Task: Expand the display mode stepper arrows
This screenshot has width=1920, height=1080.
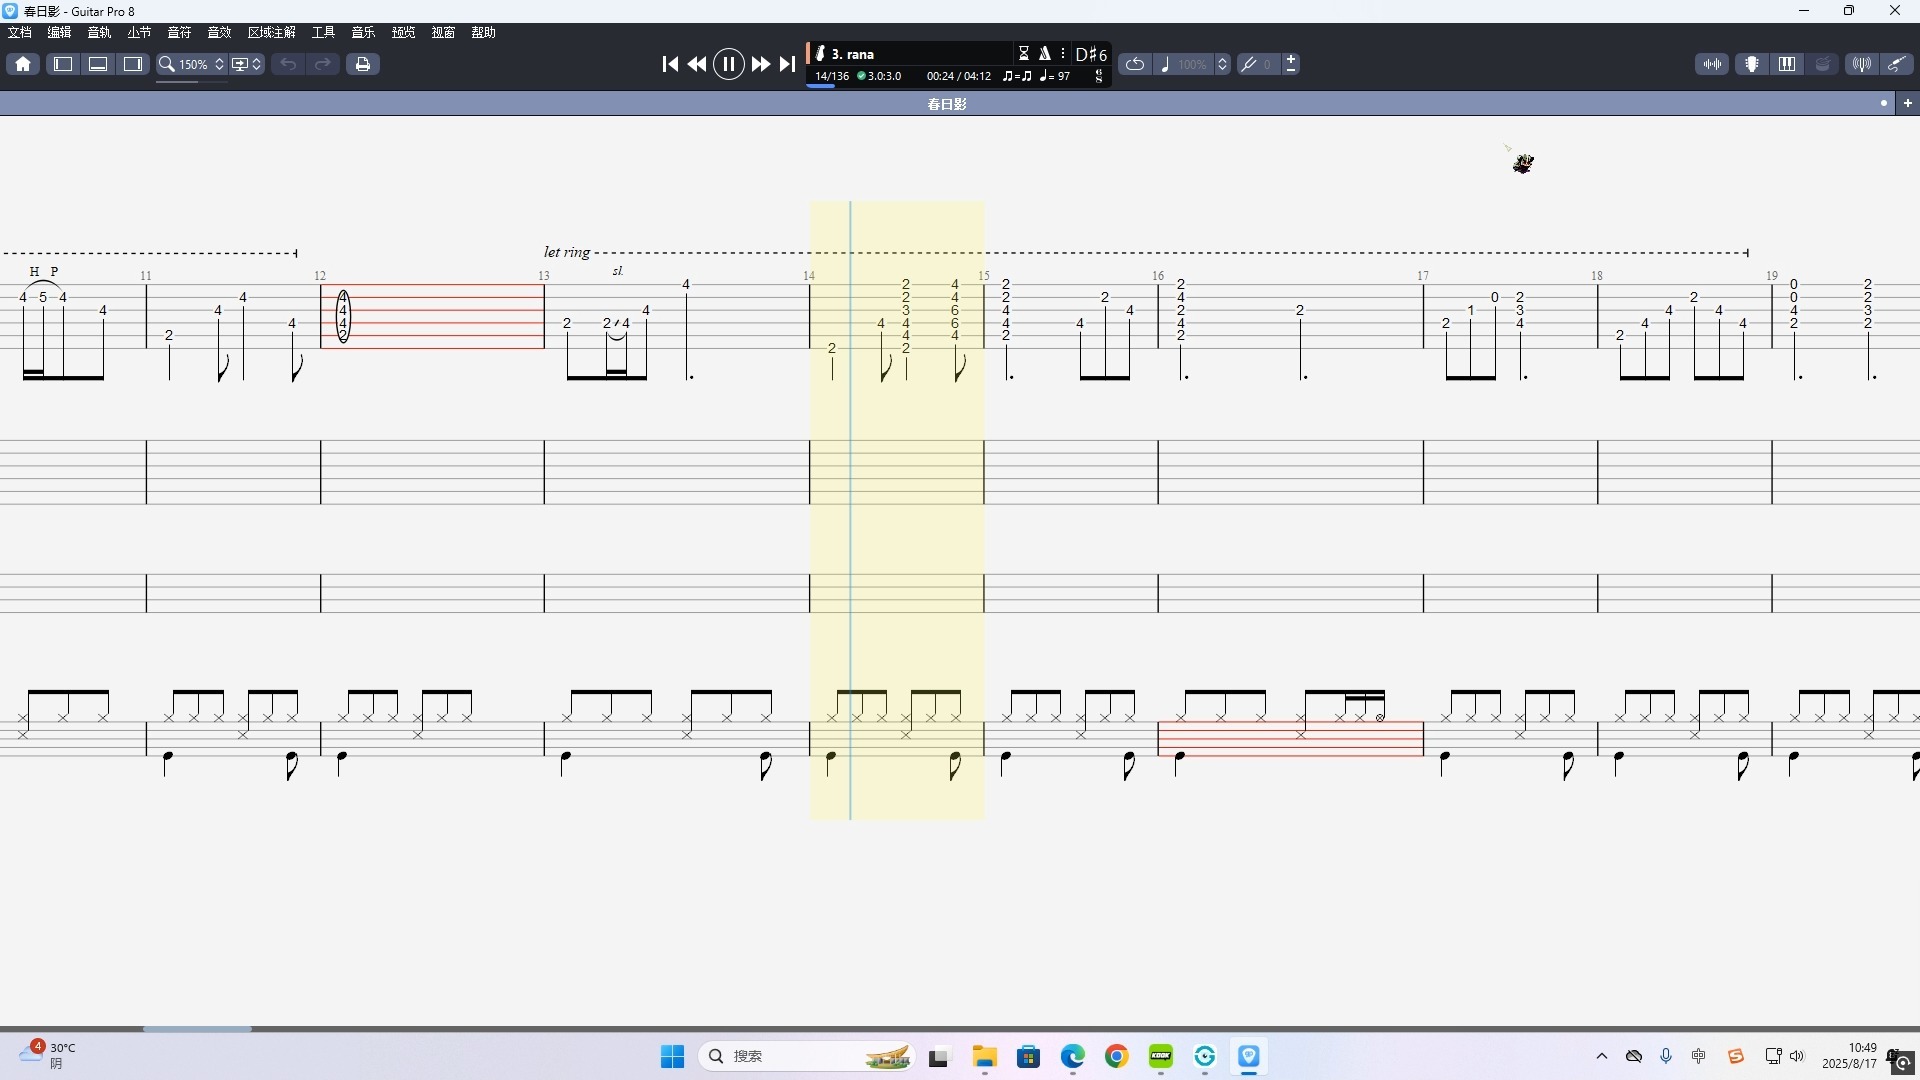Action: [257, 64]
